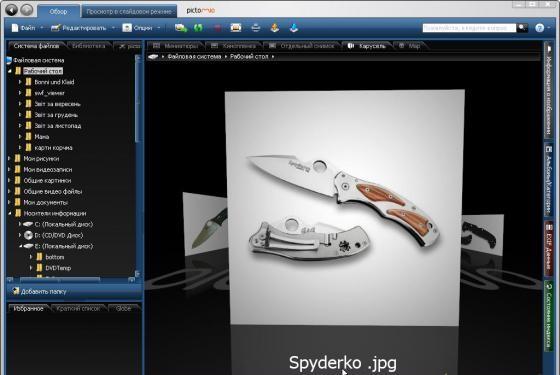
Task: Open the dropdown arrow beside the help icon
Action: 549,28
